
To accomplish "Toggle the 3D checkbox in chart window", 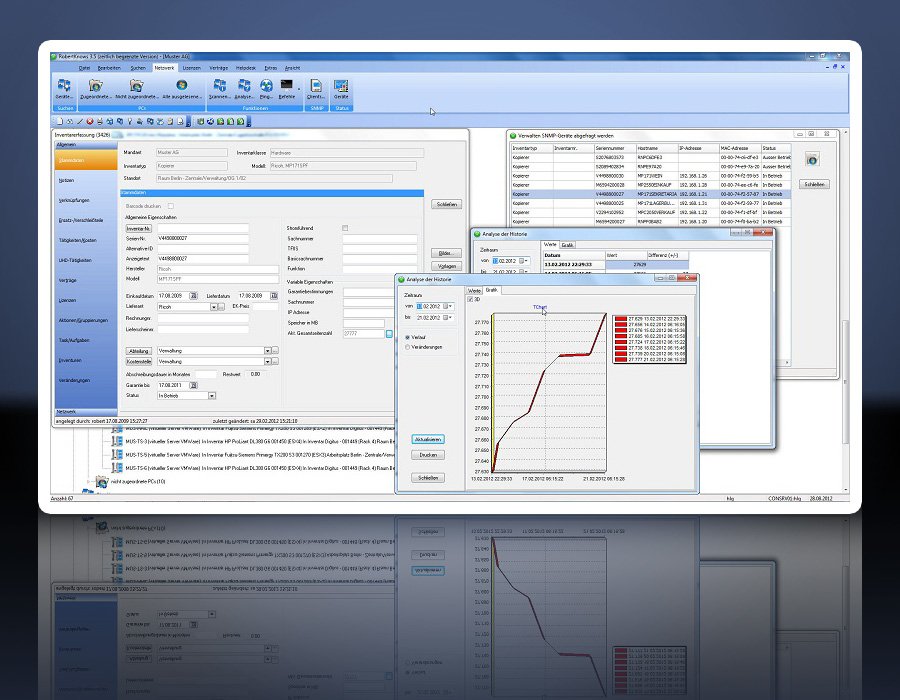I will (470, 300).
